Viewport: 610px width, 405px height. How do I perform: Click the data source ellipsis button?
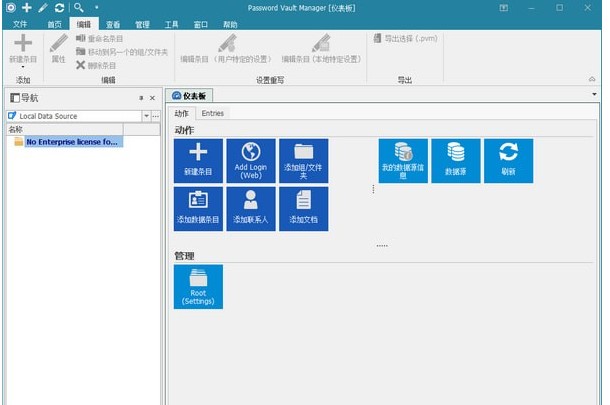click(155, 116)
